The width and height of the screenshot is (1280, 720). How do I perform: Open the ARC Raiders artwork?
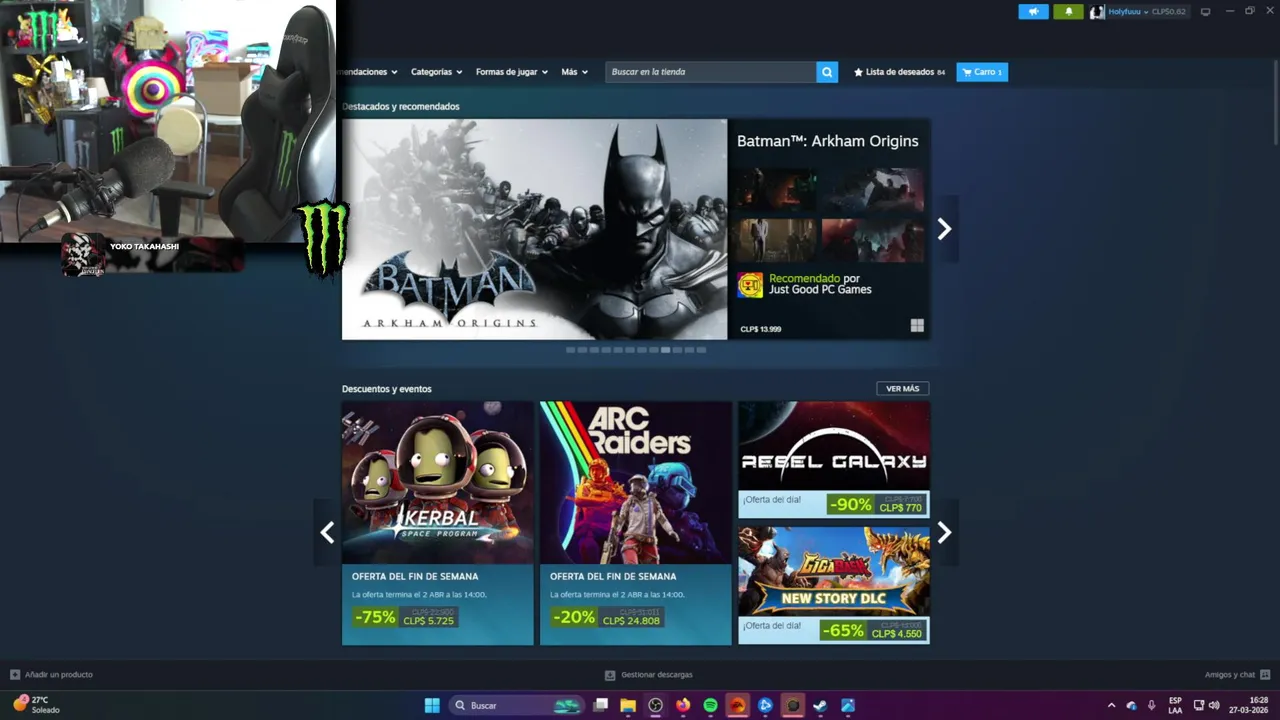[x=635, y=483]
